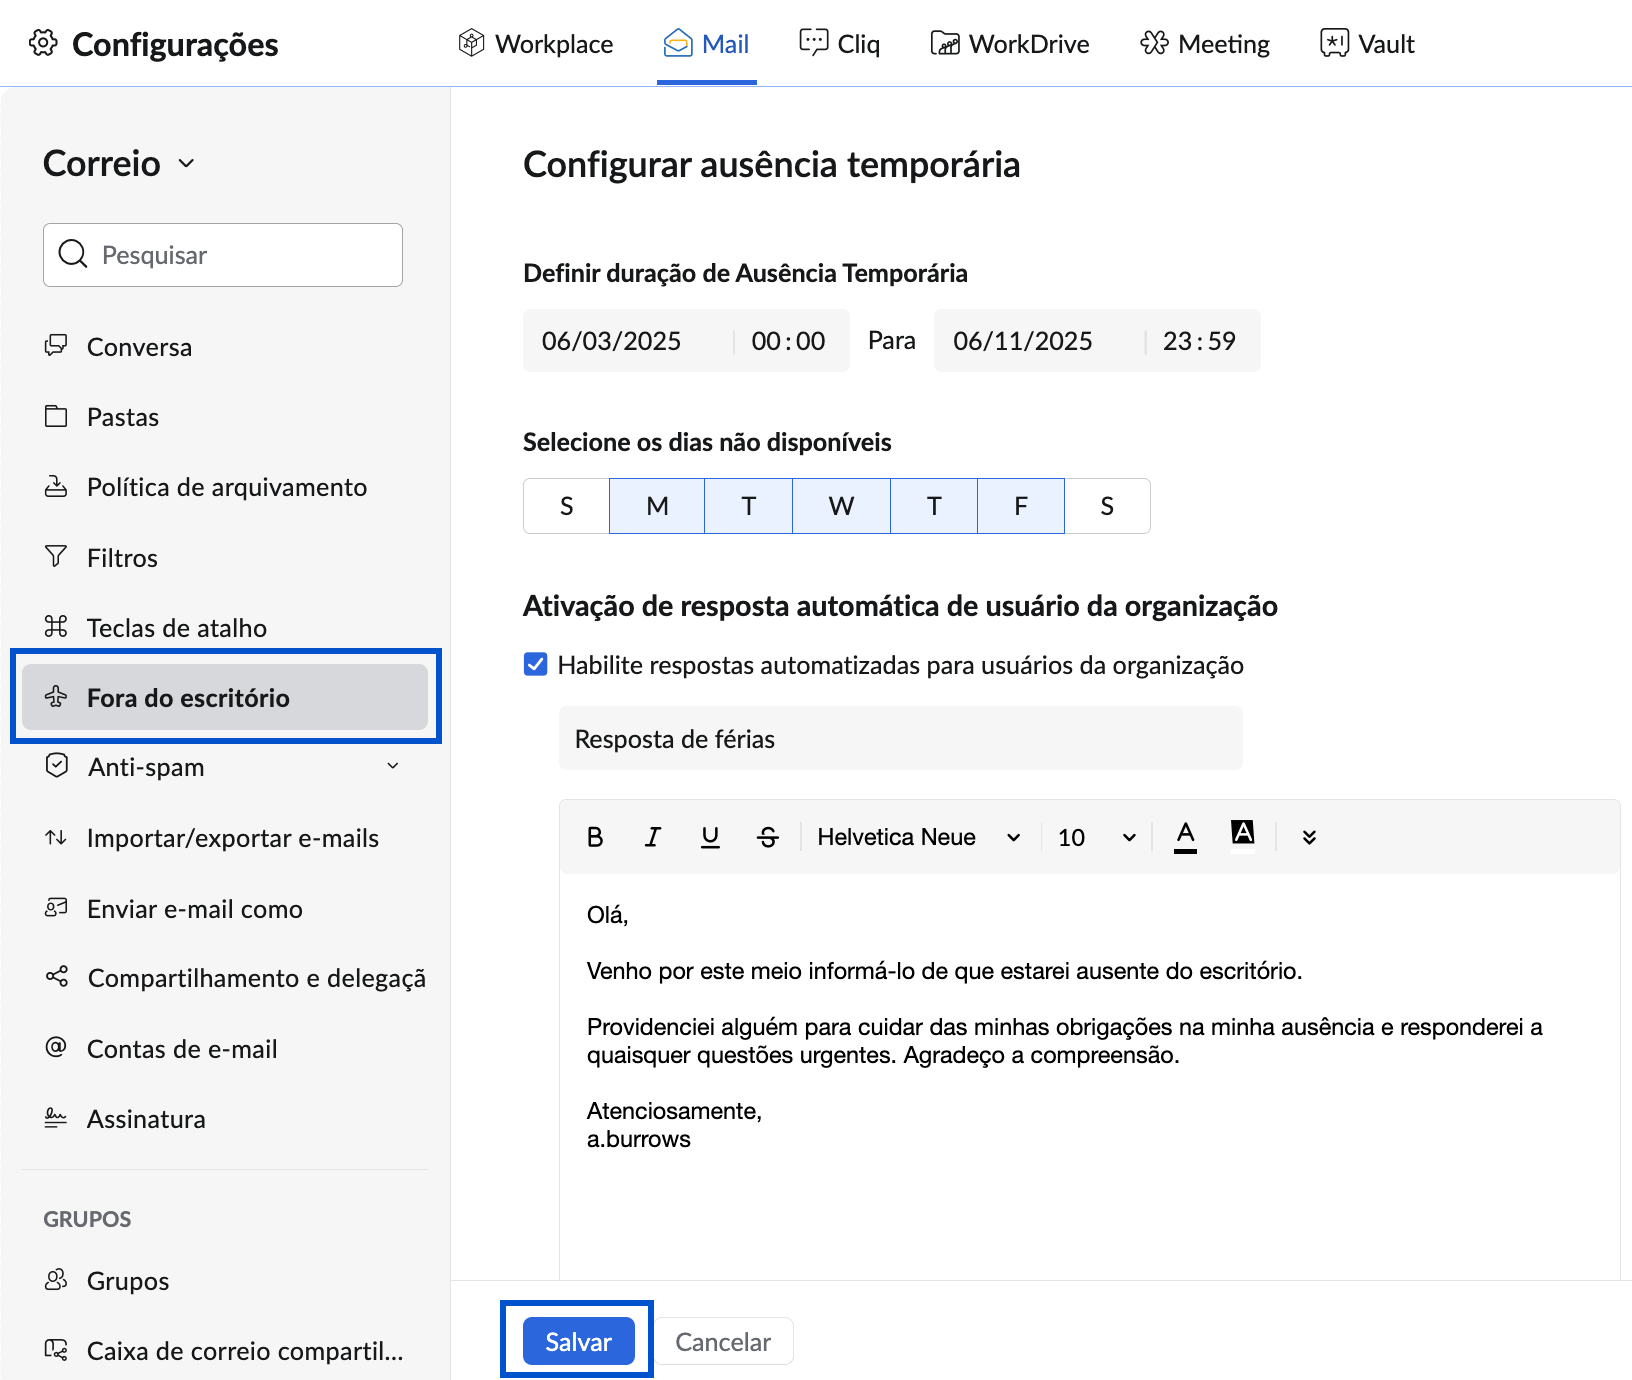This screenshot has width=1632, height=1380.
Task: Open the font size 10 dropdown
Action: [x=1096, y=837]
